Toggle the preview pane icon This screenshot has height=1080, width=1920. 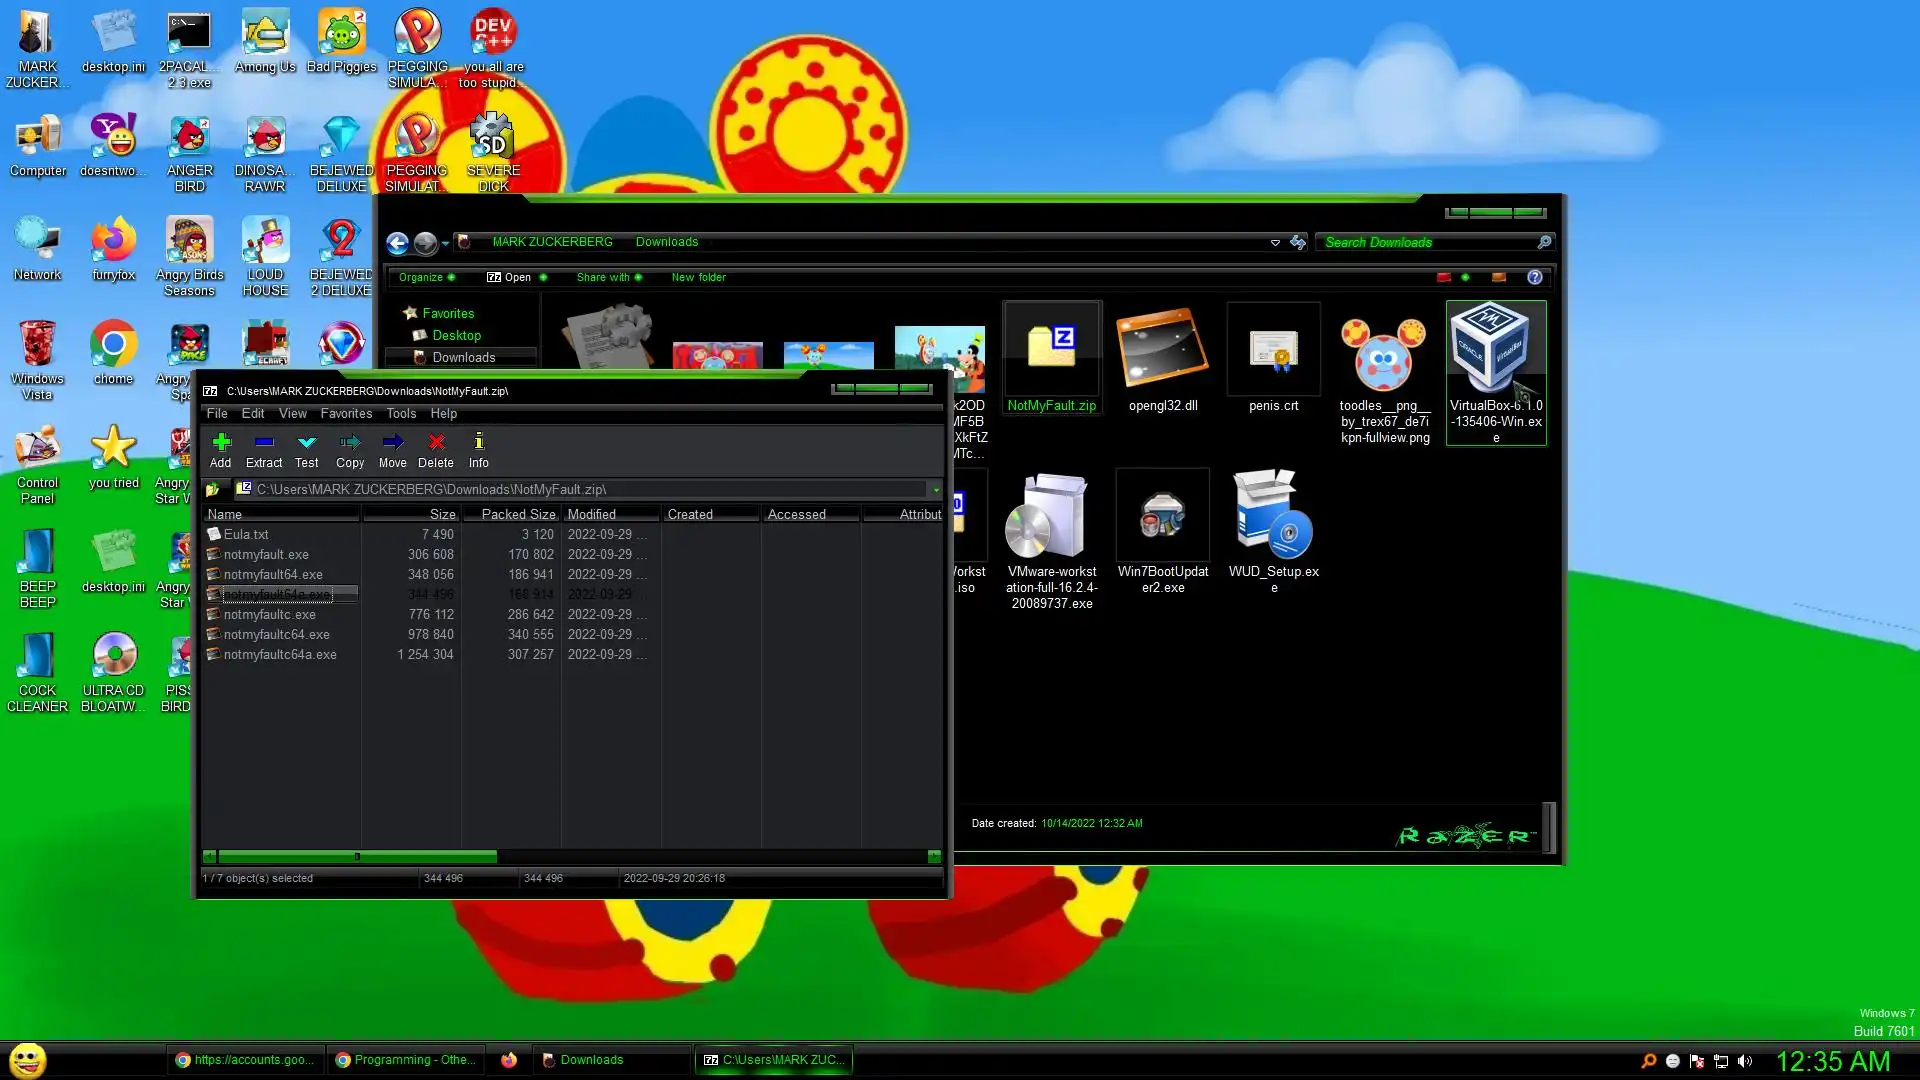click(1498, 277)
